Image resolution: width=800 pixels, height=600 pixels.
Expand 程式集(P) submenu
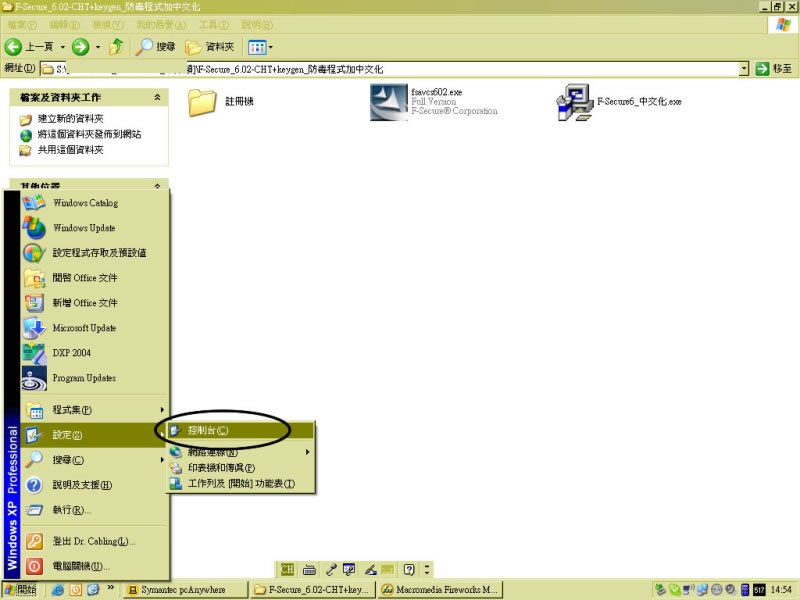pyautogui.click(x=94, y=410)
